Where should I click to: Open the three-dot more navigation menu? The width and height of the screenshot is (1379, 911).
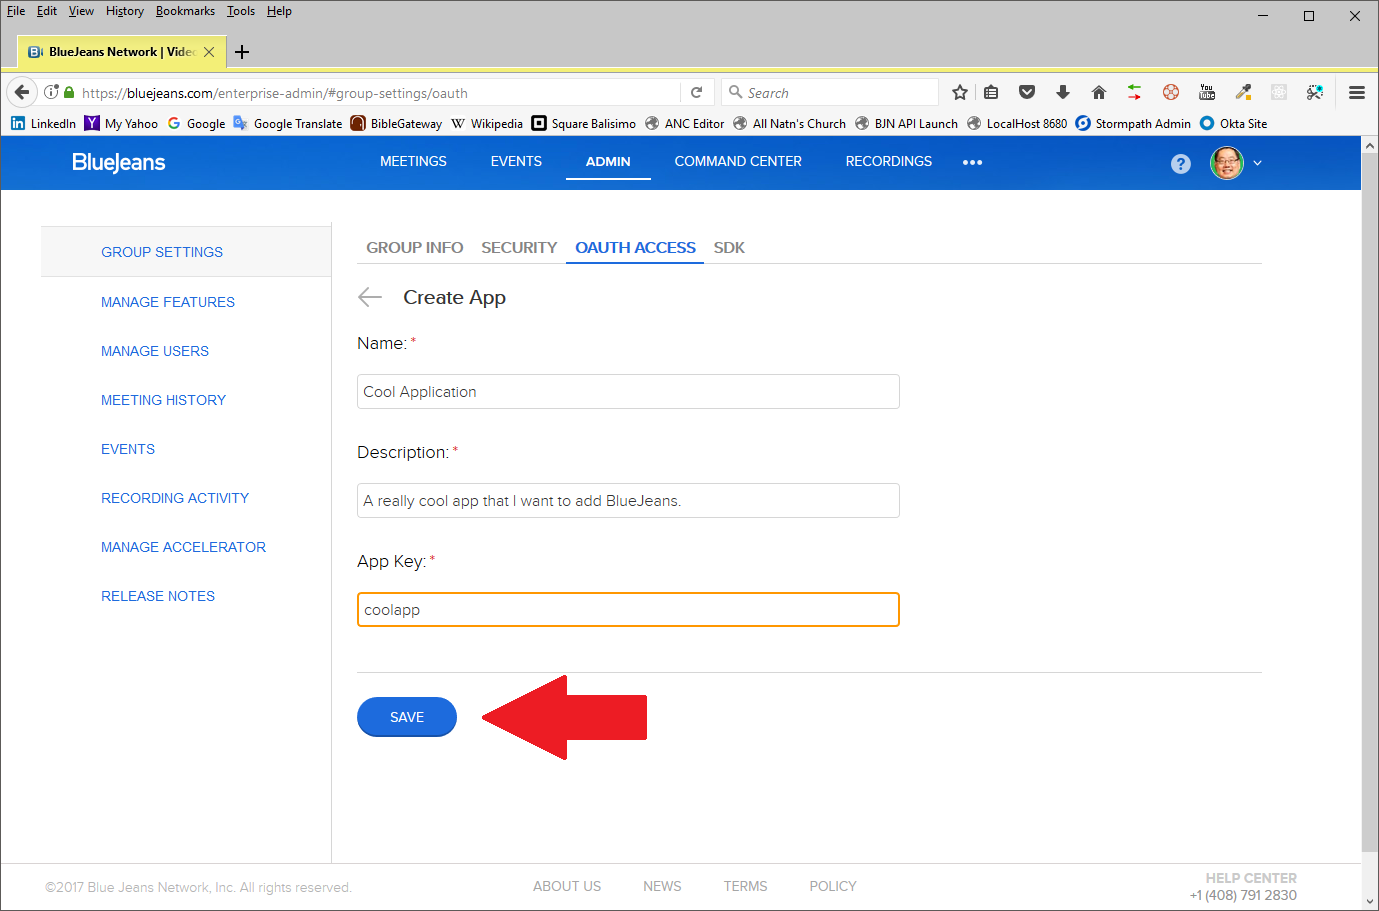pyautogui.click(x=972, y=162)
